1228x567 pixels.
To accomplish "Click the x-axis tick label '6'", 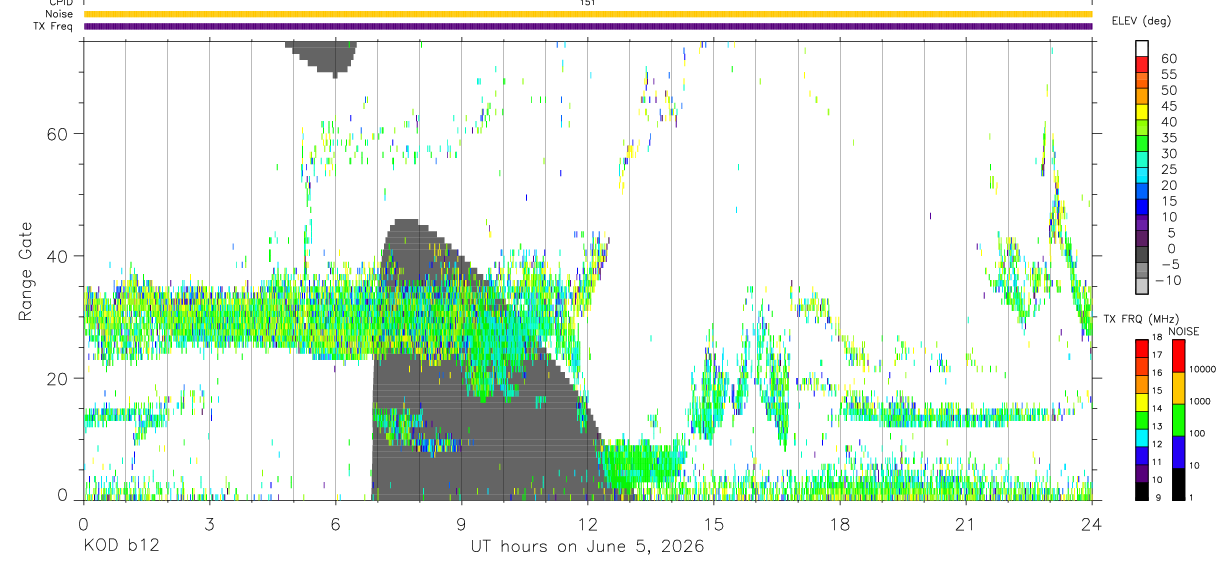I will [x=336, y=524].
